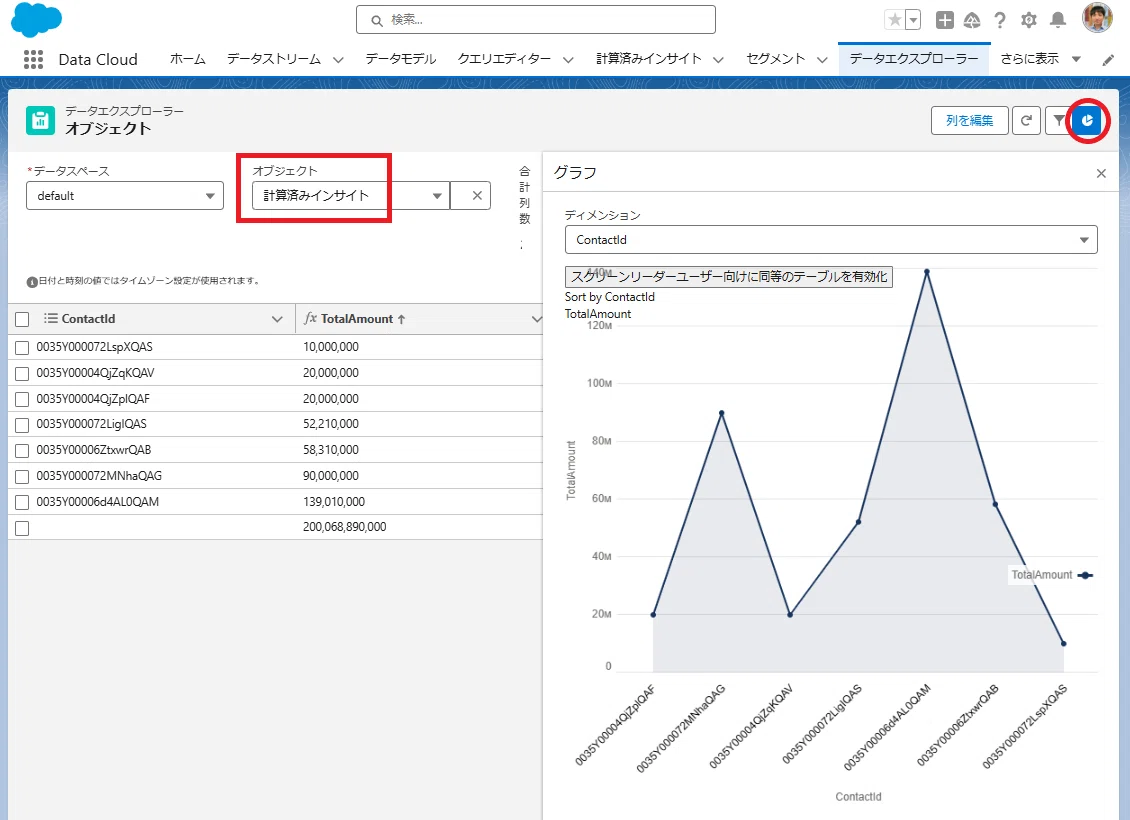Open the Trailhead guidance icon
Screen dimensions: 1130x820
(x=972, y=20)
